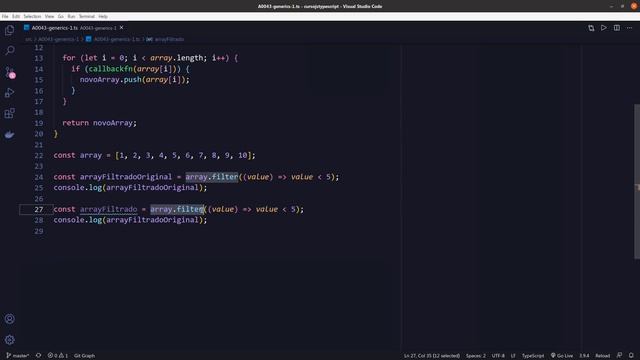Change indentation via Spaces: 2
Viewport: 640px width, 360px height.
click(476, 356)
